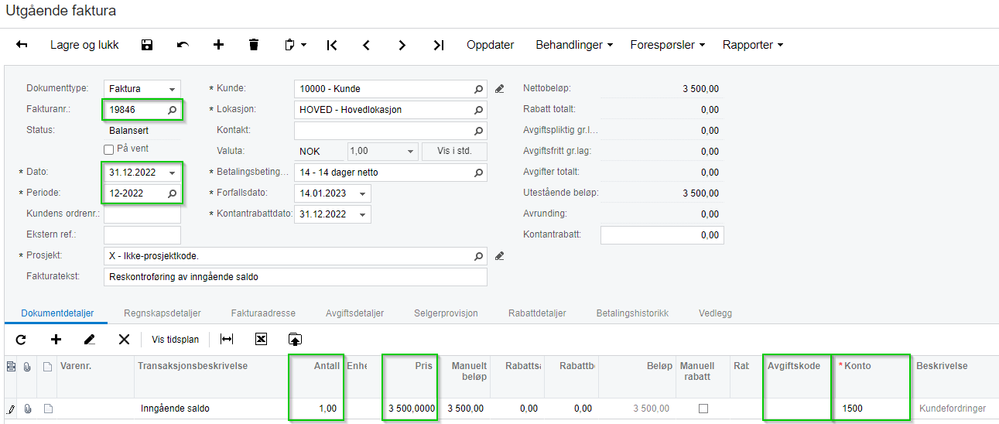Click the save floppy disk icon
The width and height of the screenshot is (999, 424).
coord(147,45)
